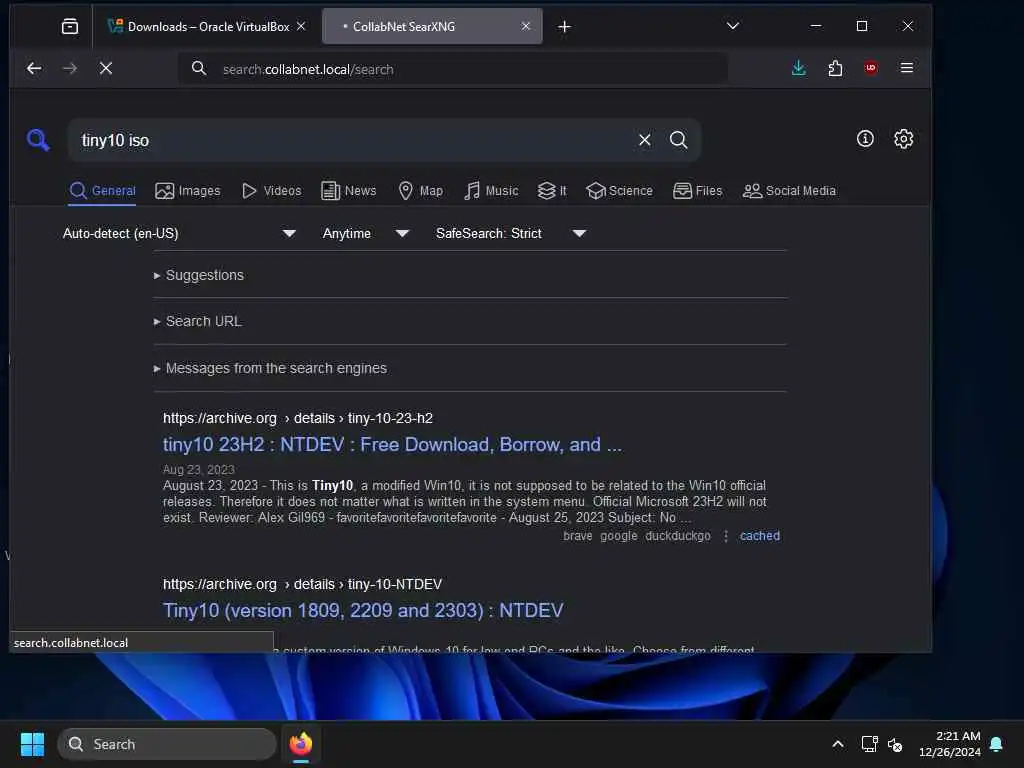List all tabs dropdown arrow
This screenshot has width=1024, height=768.
733,26
